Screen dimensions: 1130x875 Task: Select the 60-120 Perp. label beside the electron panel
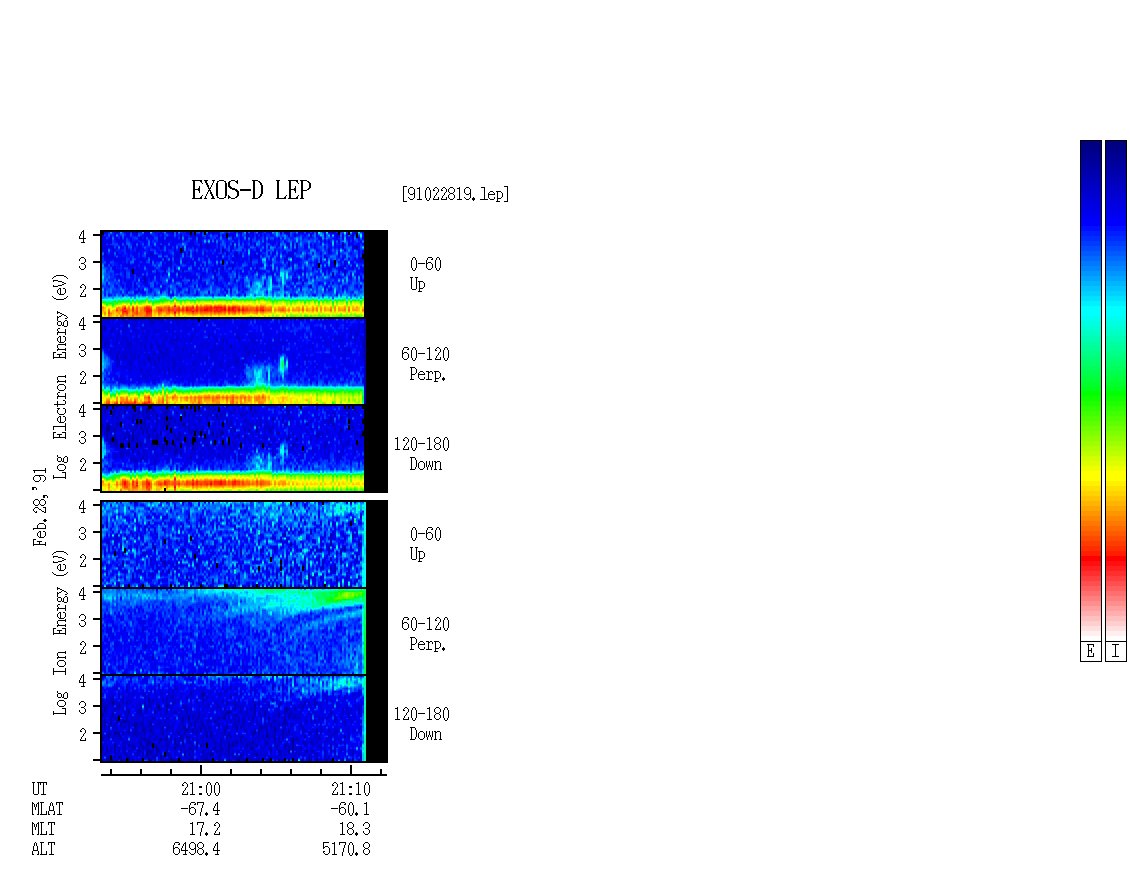click(425, 365)
